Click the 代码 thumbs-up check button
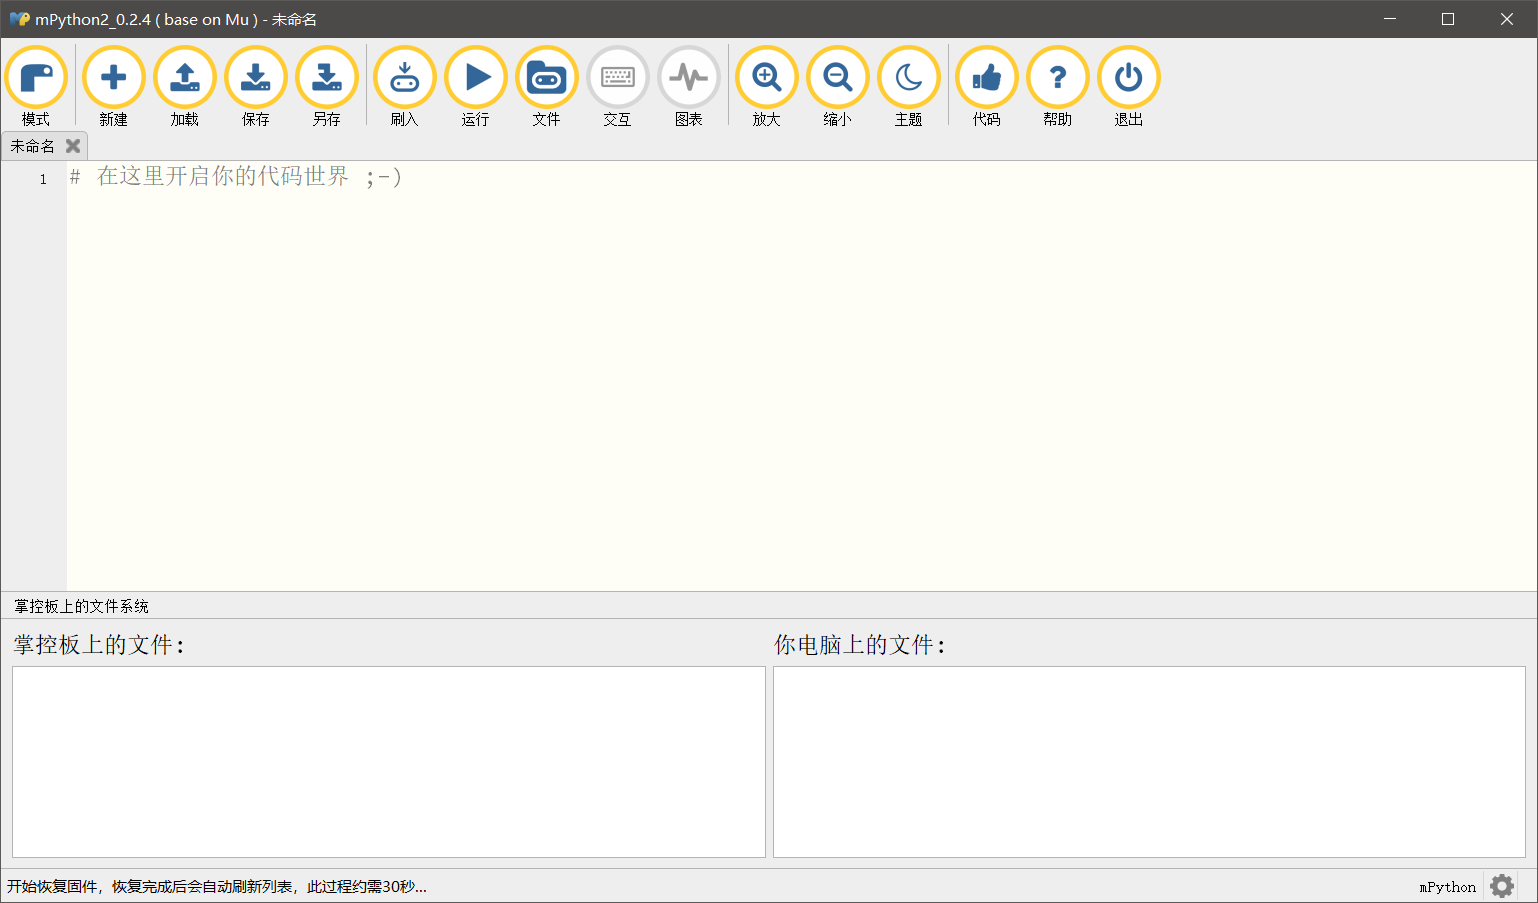The width and height of the screenshot is (1538, 903). point(987,87)
